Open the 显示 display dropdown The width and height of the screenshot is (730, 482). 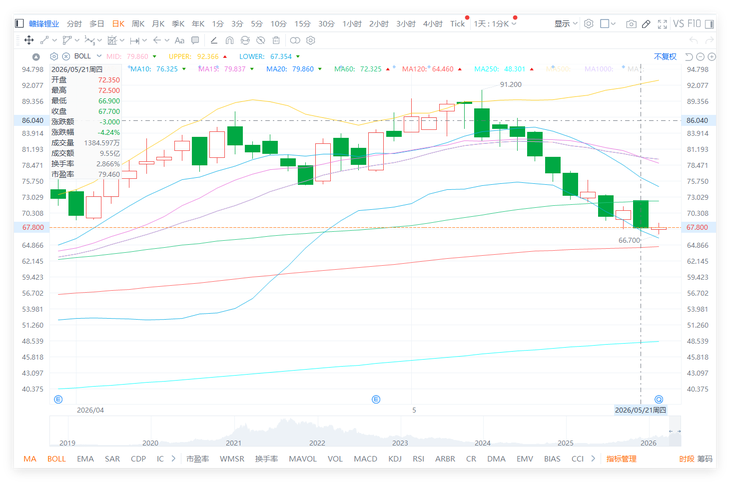click(x=566, y=23)
